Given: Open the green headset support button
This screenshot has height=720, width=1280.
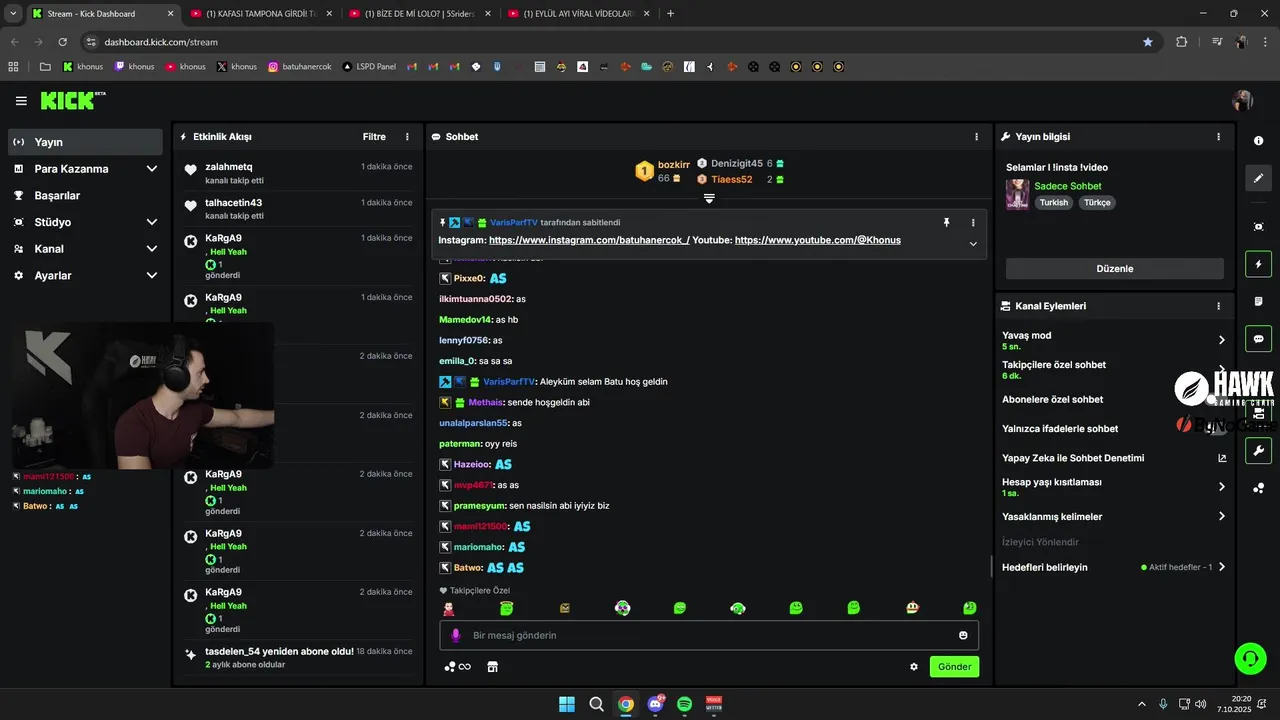Looking at the screenshot, I should click(x=1250, y=658).
